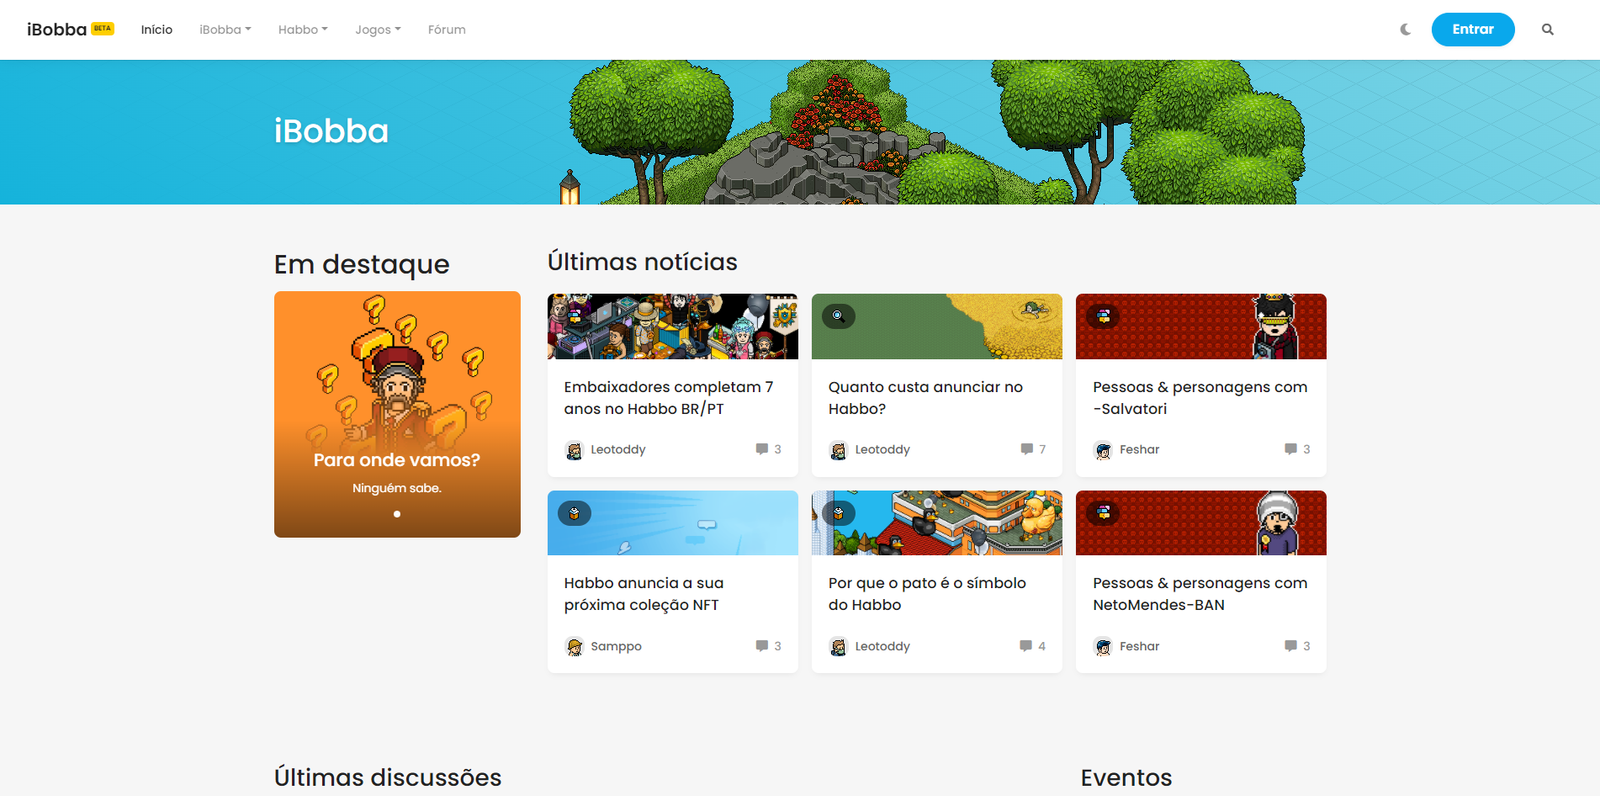
Task: Open Por que o pato é símbolo article
Action: tap(927, 594)
